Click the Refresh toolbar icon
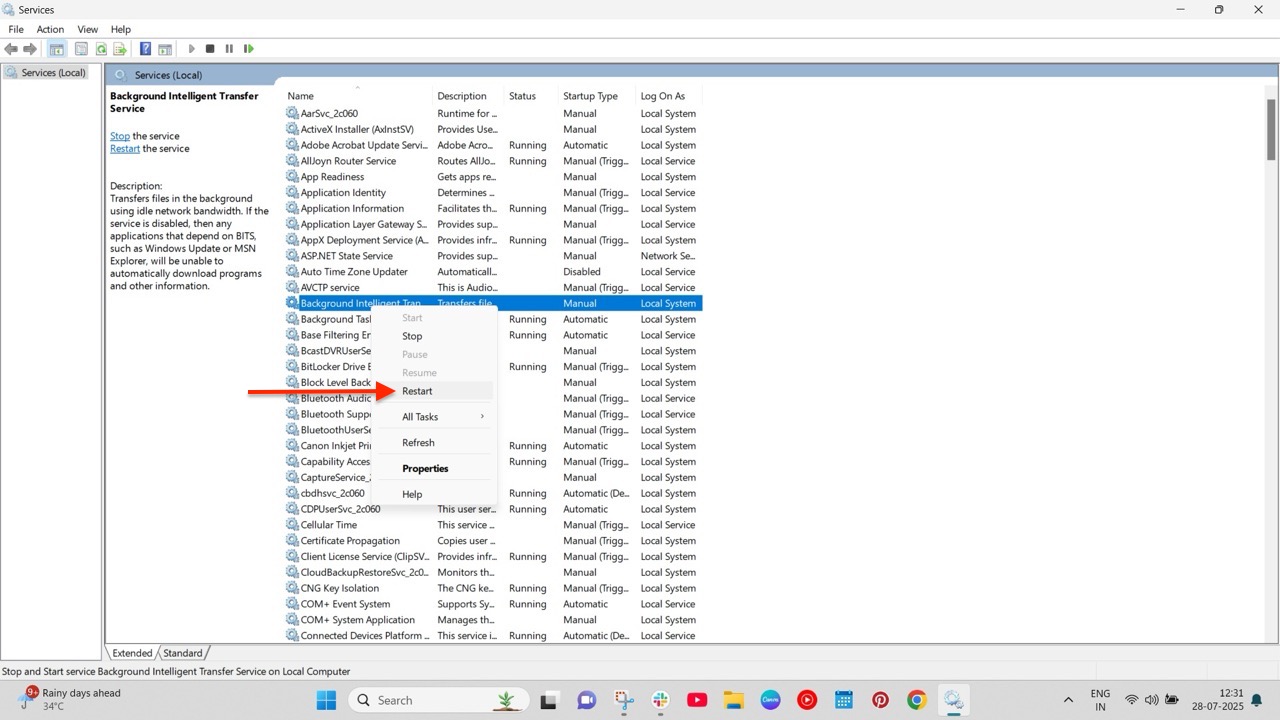 click(101, 48)
